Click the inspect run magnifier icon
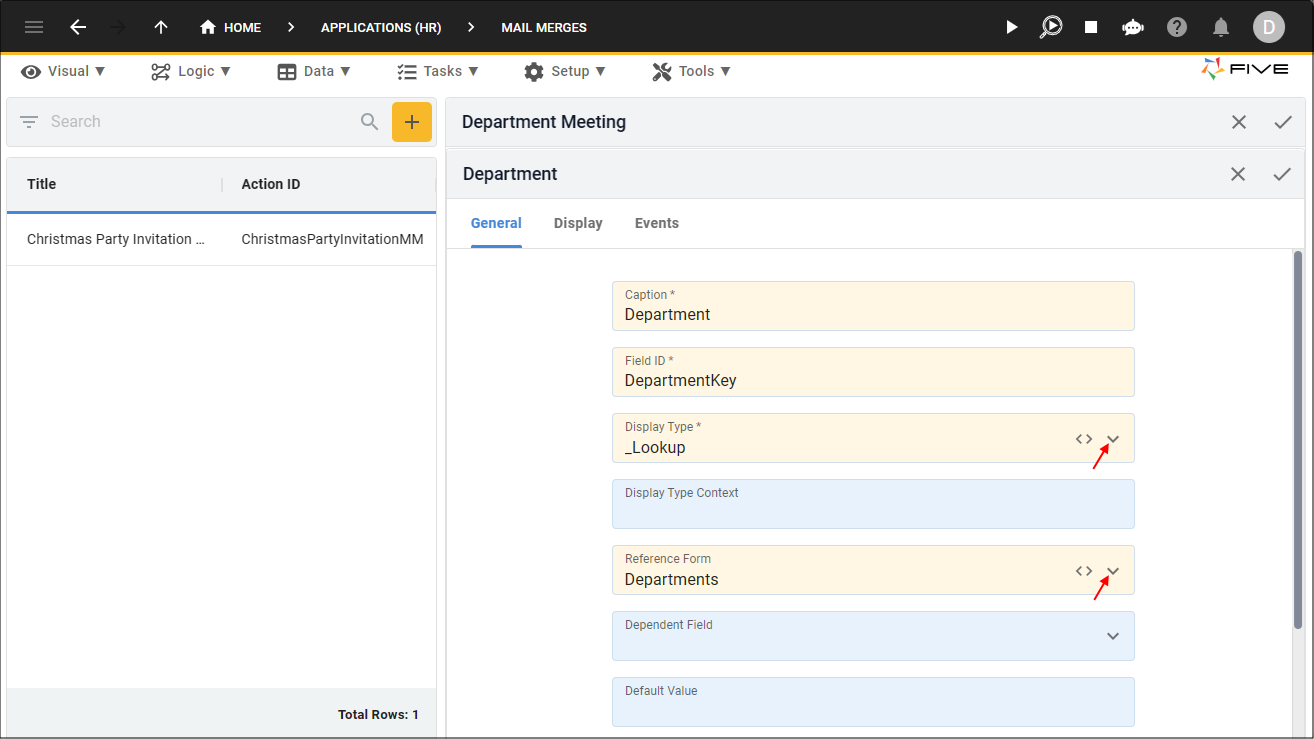Viewport: 1314px width, 739px height. point(1051,27)
